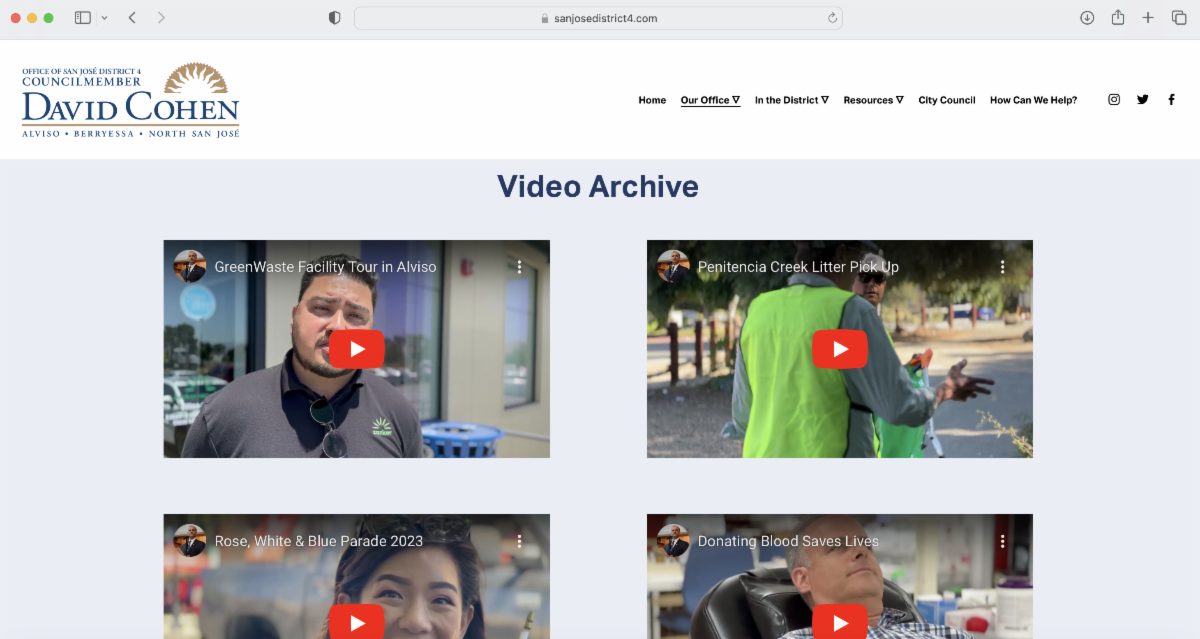The image size is (1200, 639).
Task: Reload the page from address bar
Action: pyautogui.click(x=832, y=18)
